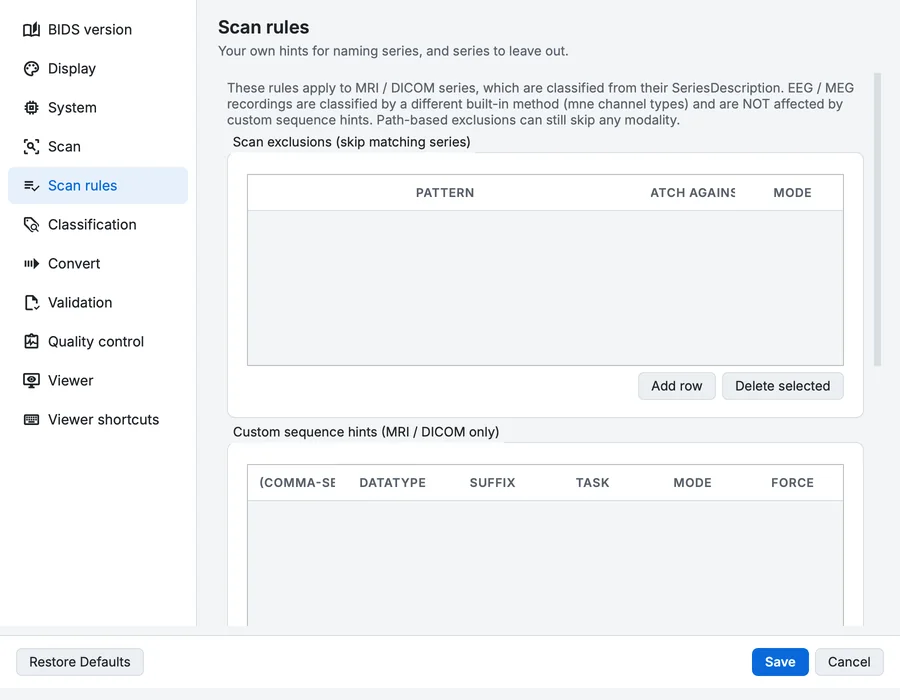Image resolution: width=900 pixels, height=700 pixels.
Task: Click the DATATYPE column header
Action: click(x=393, y=483)
